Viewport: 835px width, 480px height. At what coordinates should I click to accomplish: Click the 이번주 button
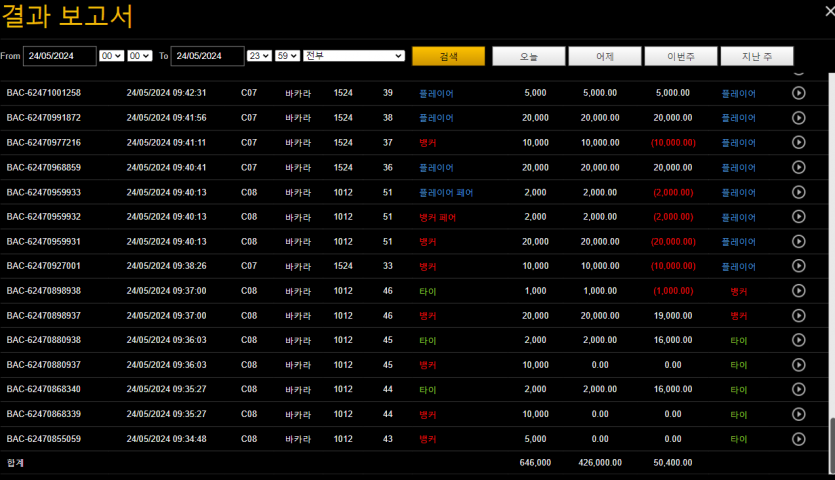pyautogui.click(x=681, y=56)
